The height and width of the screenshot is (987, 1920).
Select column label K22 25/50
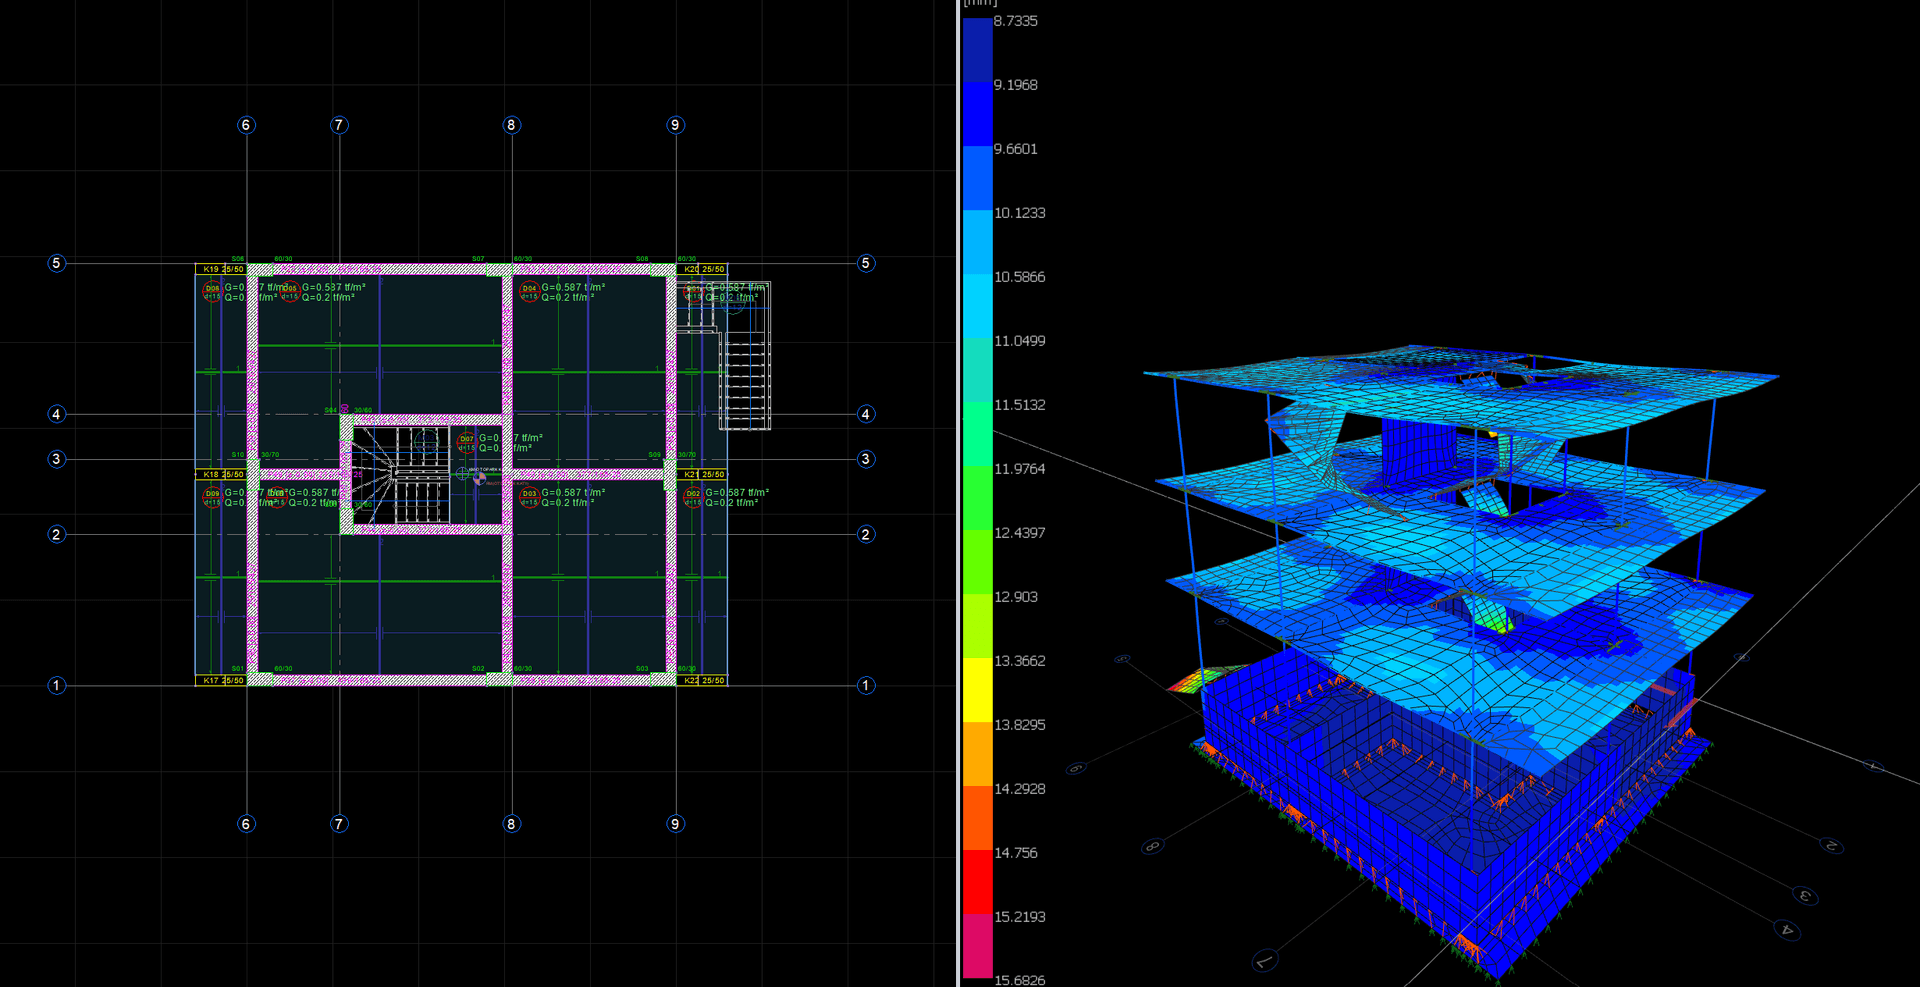(703, 680)
